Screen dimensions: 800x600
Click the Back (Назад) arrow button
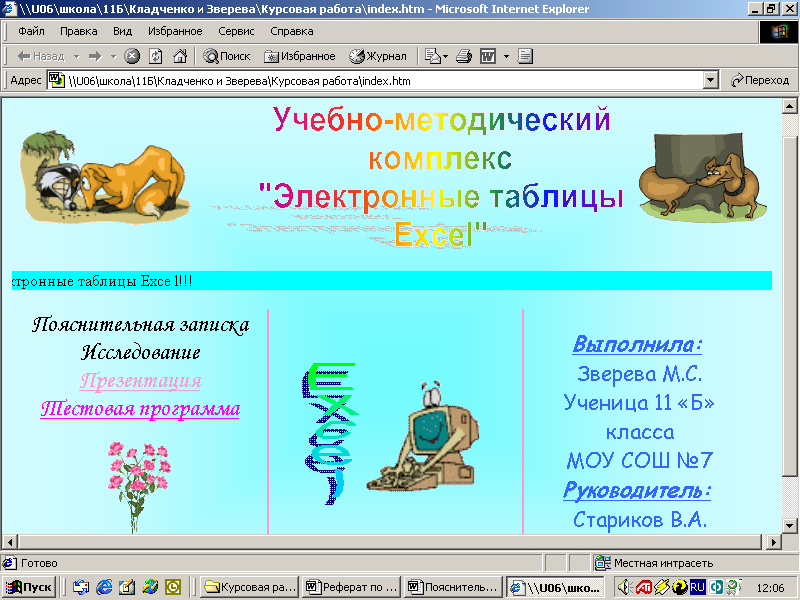(41, 56)
